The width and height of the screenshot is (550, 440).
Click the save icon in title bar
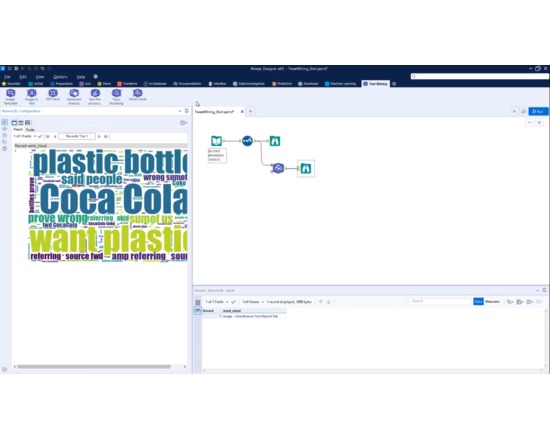(x=16, y=69)
